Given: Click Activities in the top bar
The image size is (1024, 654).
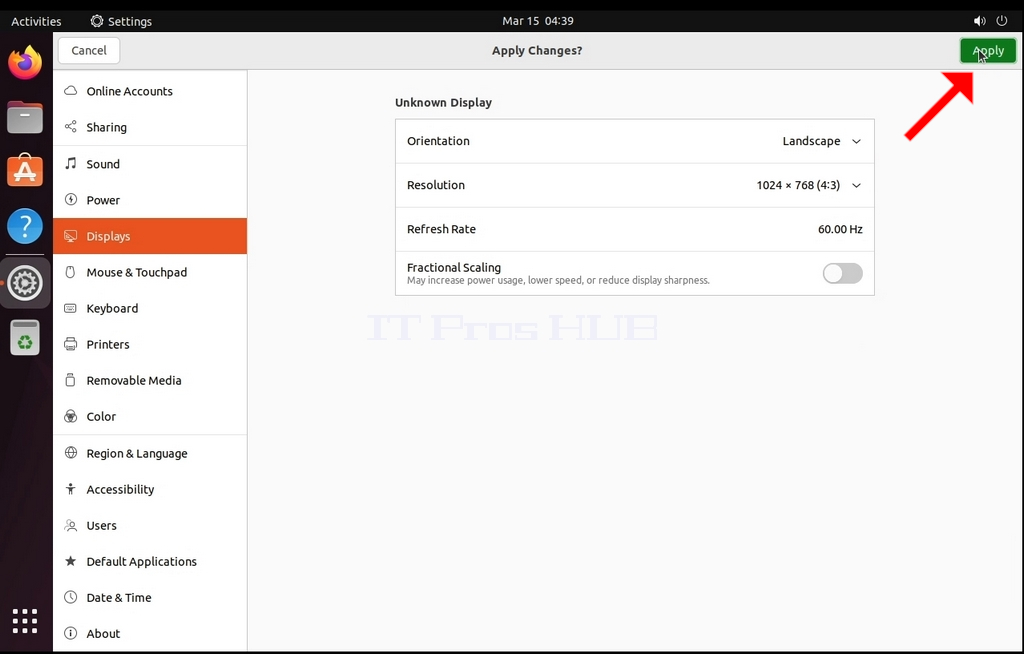Looking at the screenshot, I should click(x=36, y=21).
